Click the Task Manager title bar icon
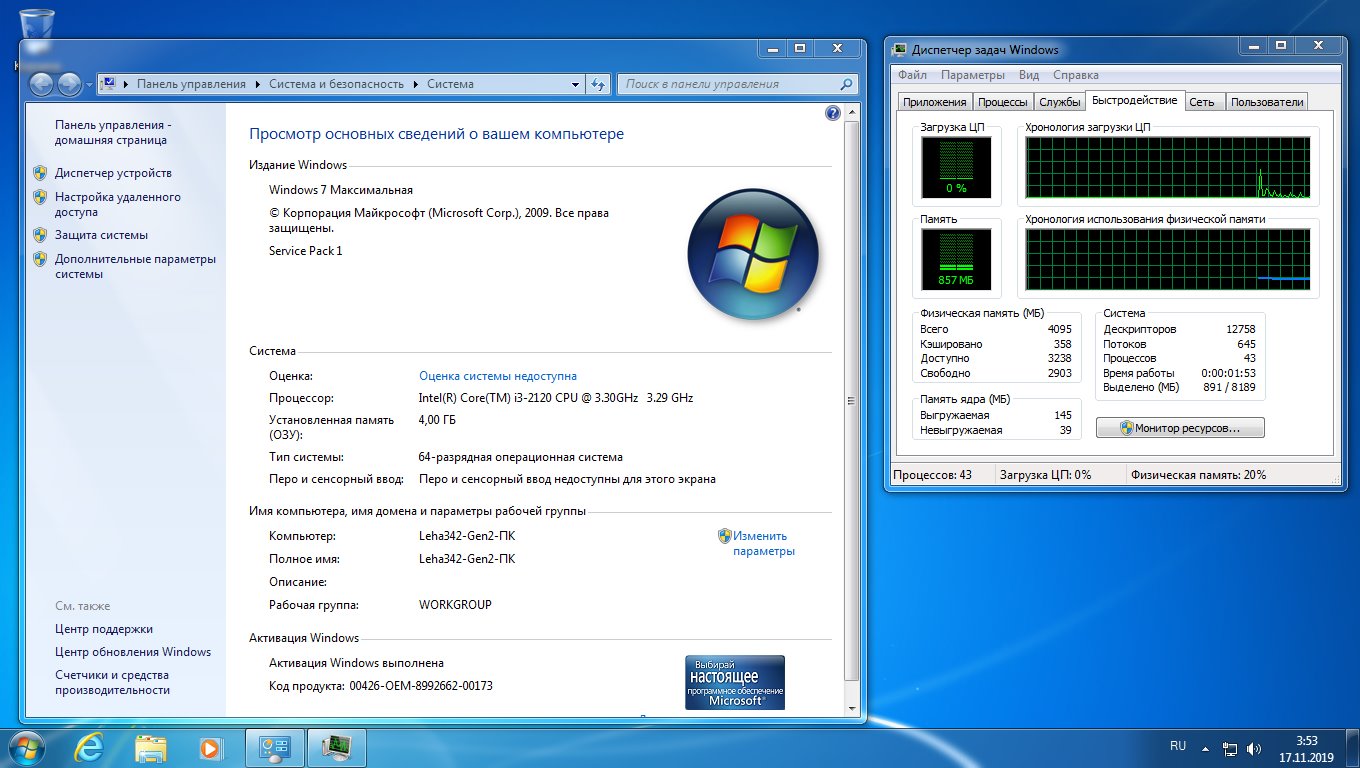1360x768 pixels. [900, 49]
